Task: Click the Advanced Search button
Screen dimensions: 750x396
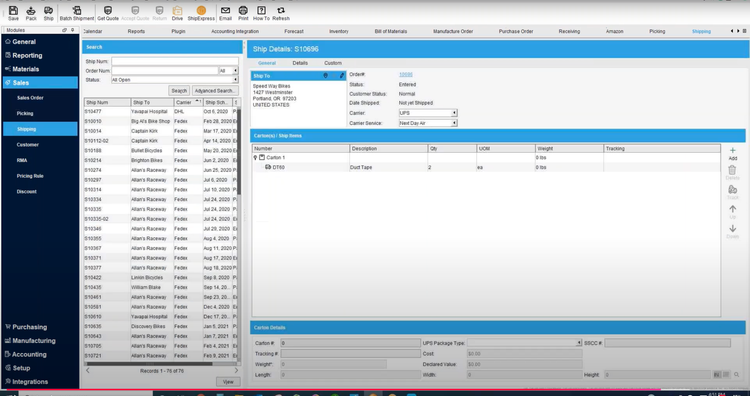Action: point(215,91)
